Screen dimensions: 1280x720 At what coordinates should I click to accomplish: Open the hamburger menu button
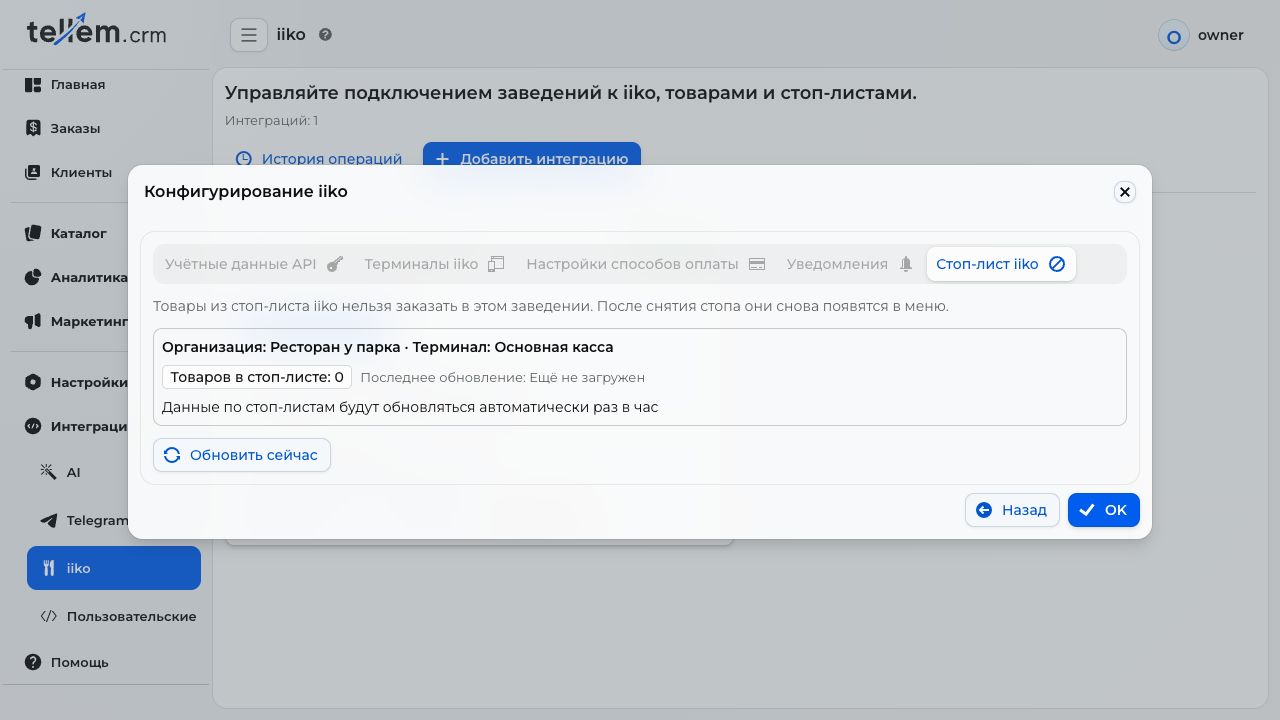(249, 35)
